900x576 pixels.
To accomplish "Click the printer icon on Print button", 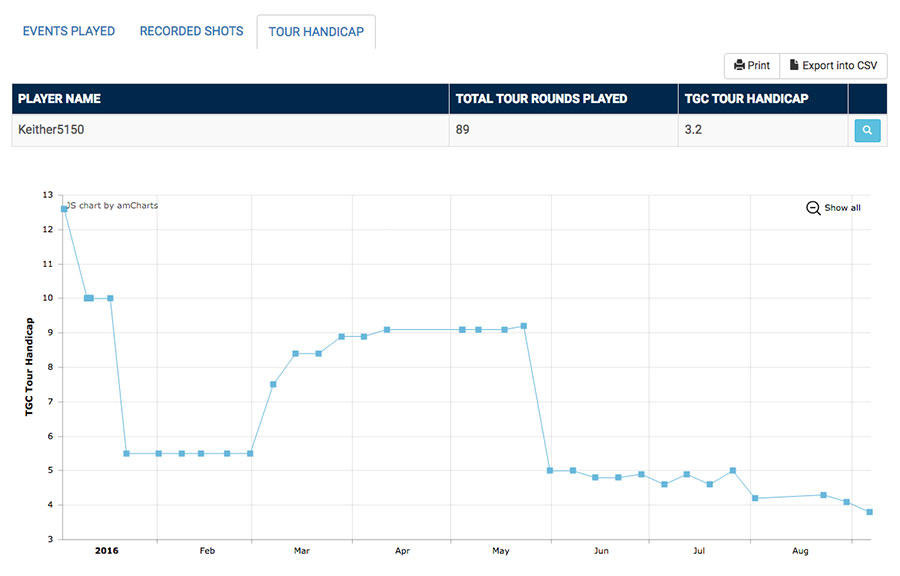I will pos(739,65).
